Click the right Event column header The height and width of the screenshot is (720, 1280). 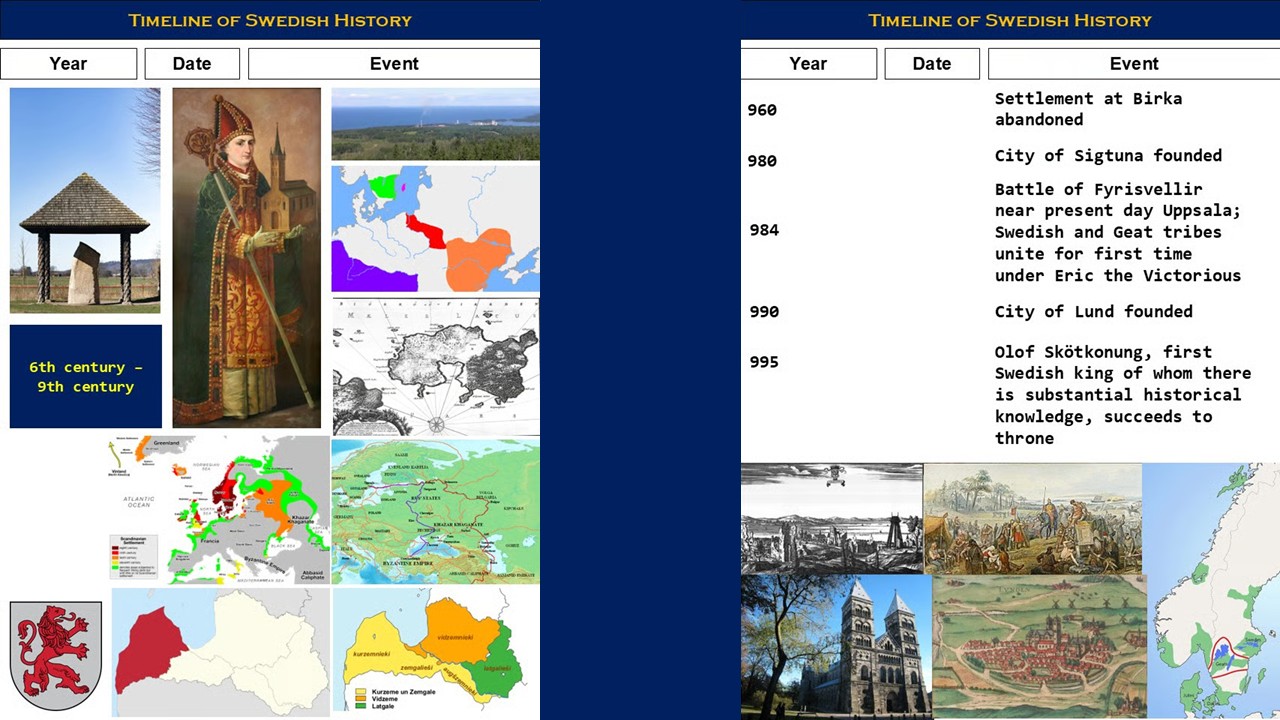tap(1134, 64)
